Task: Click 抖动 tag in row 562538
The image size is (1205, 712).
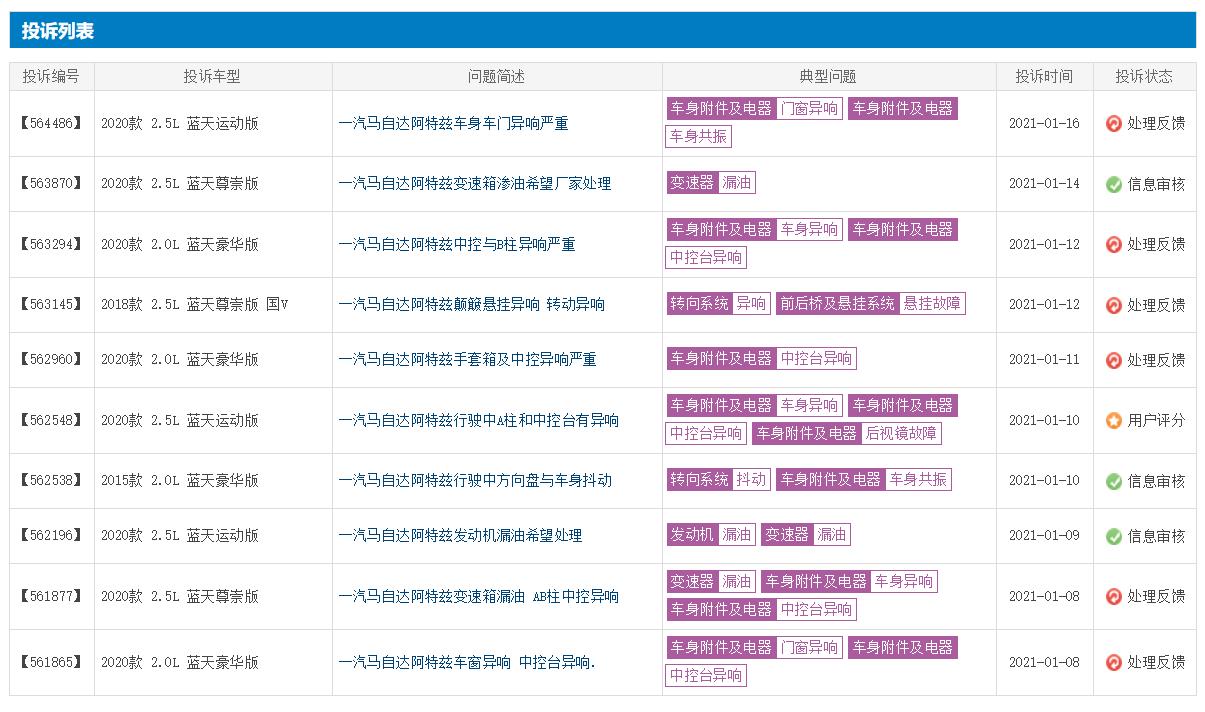Action: pos(751,480)
